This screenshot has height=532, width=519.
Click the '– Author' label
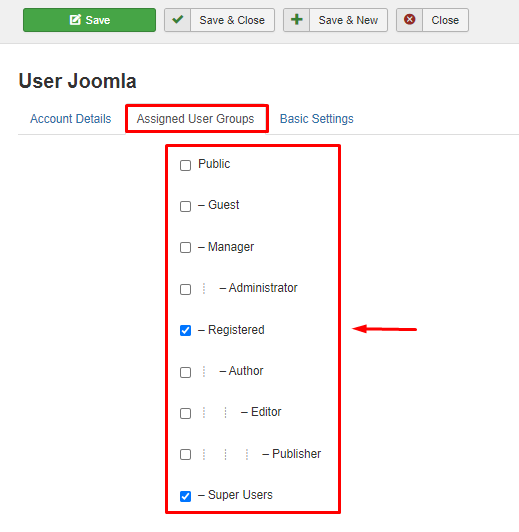pos(241,371)
